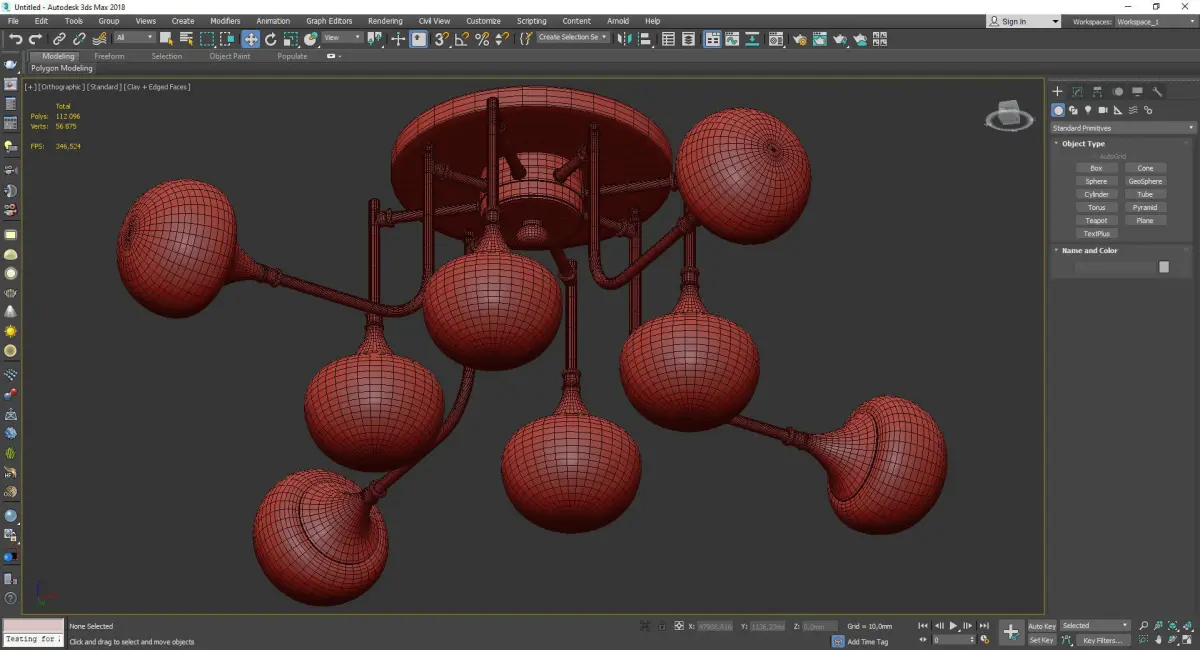Image resolution: width=1200 pixels, height=650 pixels.
Task: Open the Scene Explorer toggle icon
Action: [668, 39]
